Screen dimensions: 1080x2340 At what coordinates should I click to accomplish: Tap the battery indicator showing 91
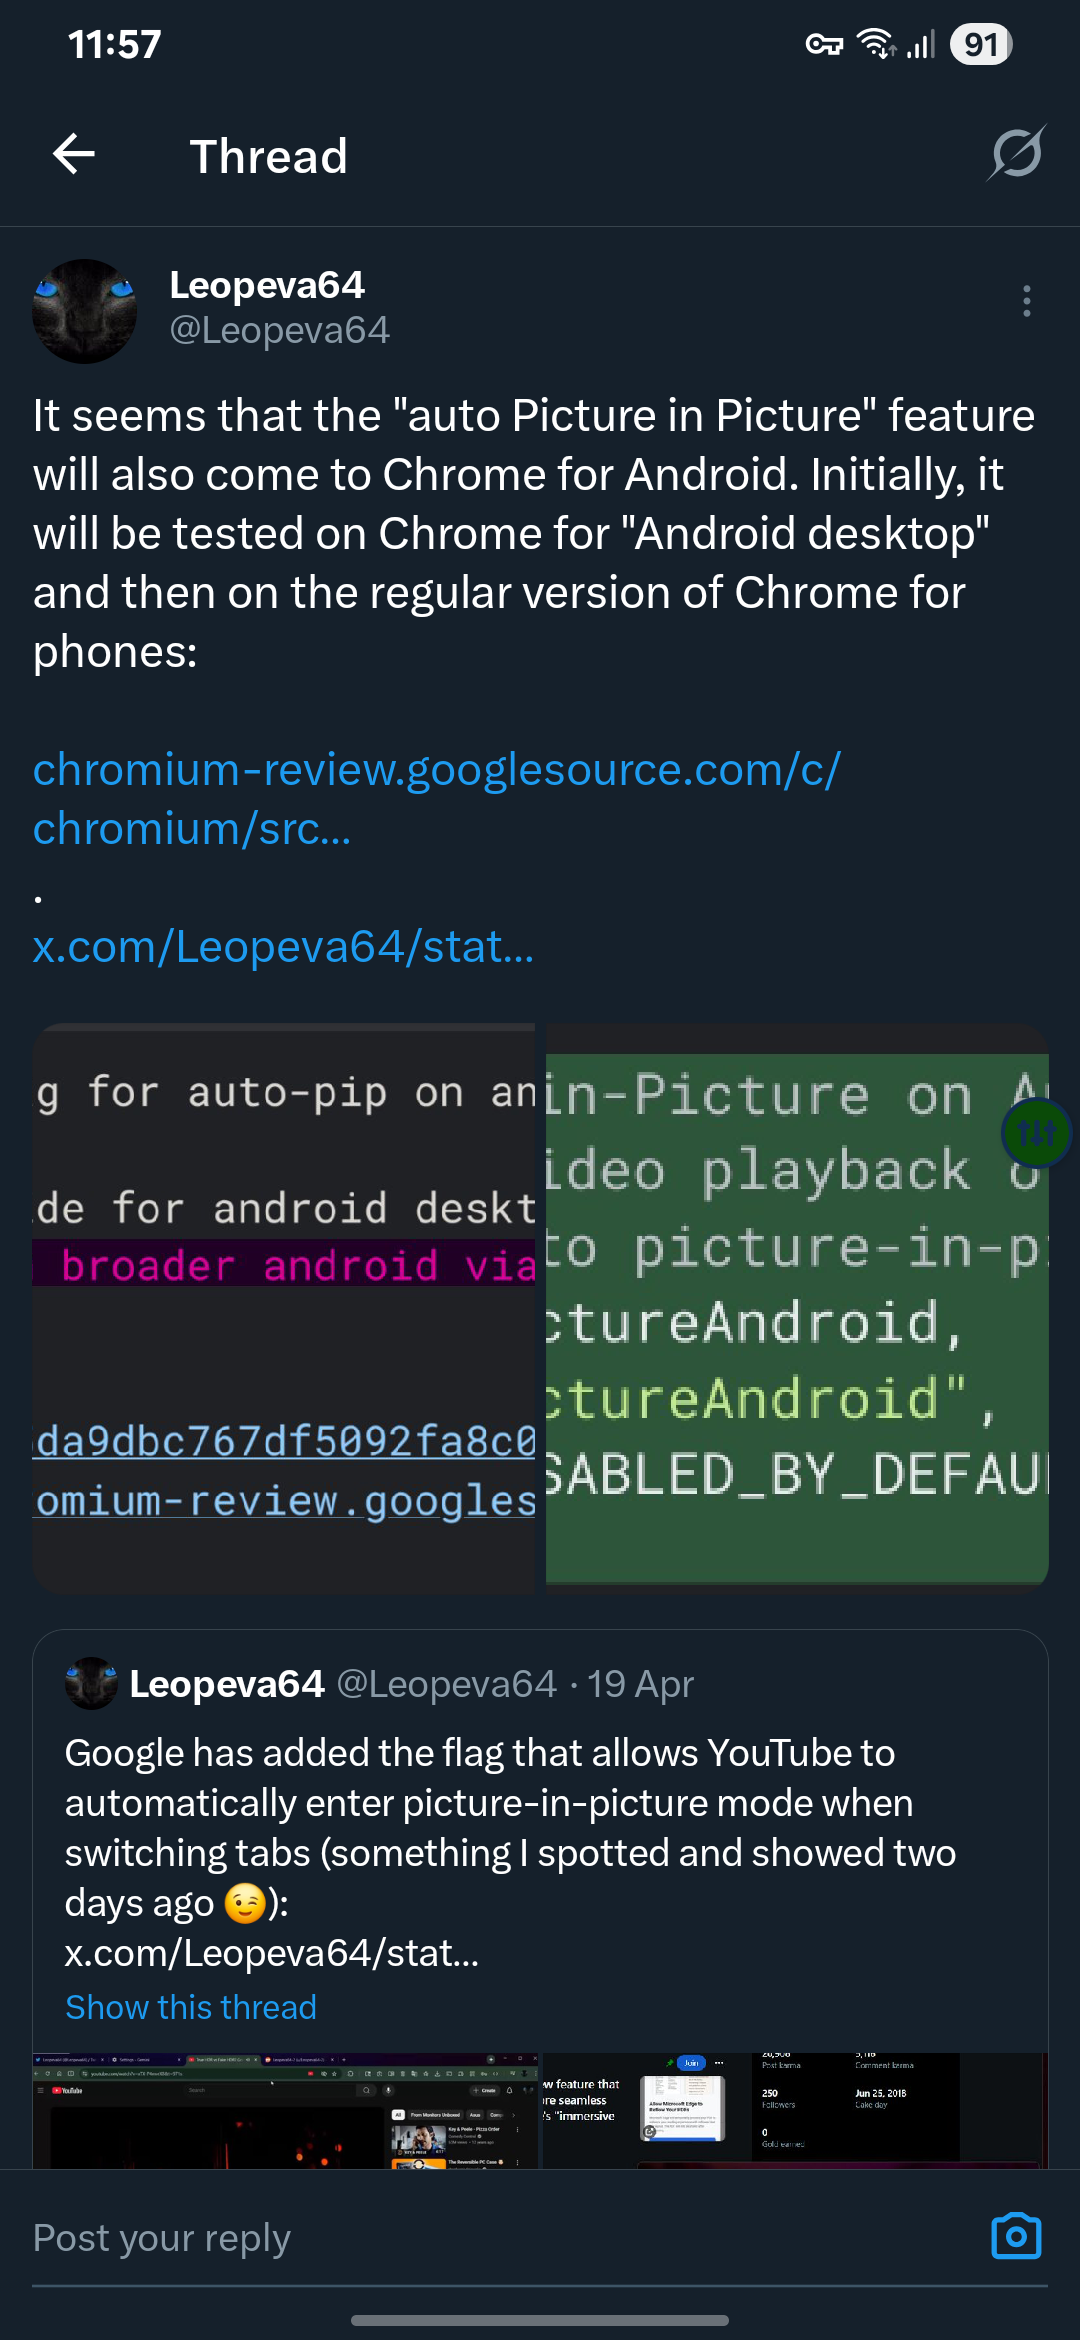coord(981,44)
